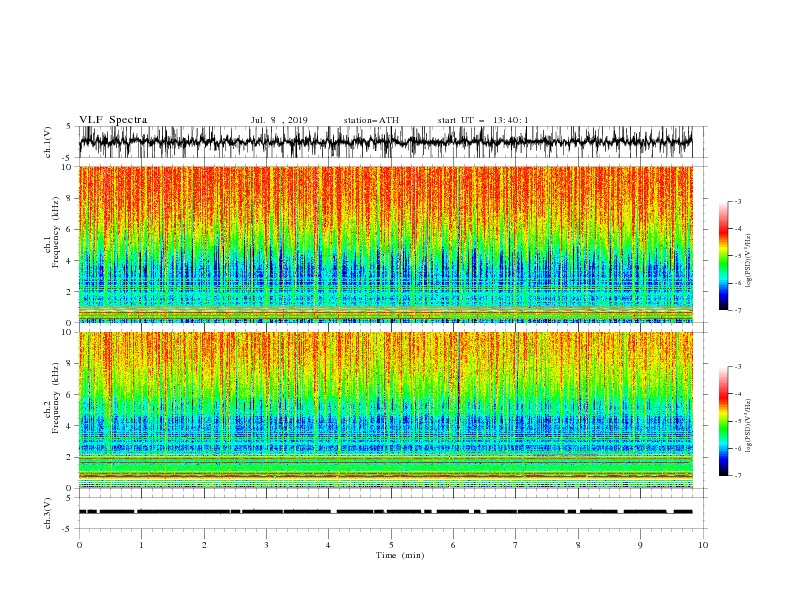Click ch.2 colorbar "log(PSD)(V²/Hz)" label
Viewport: 792px width, 612px height.
(x=748, y=426)
